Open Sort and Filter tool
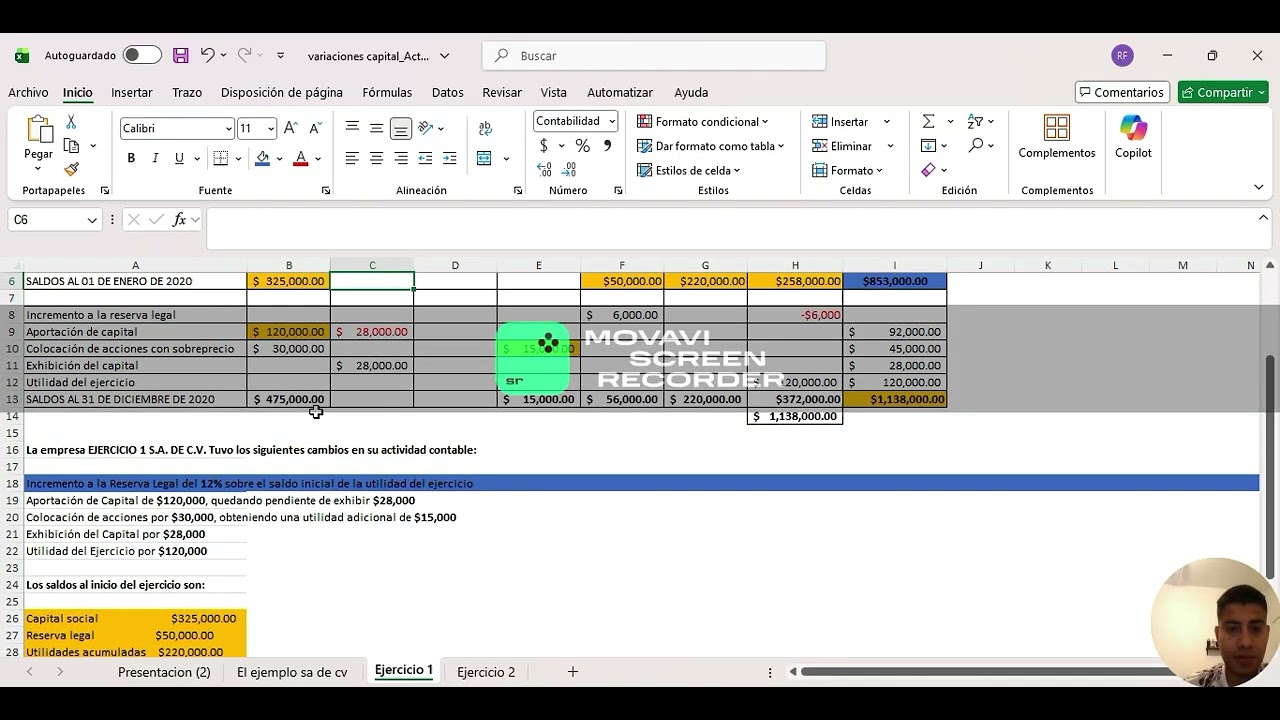The width and height of the screenshot is (1280, 720). pos(975,121)
